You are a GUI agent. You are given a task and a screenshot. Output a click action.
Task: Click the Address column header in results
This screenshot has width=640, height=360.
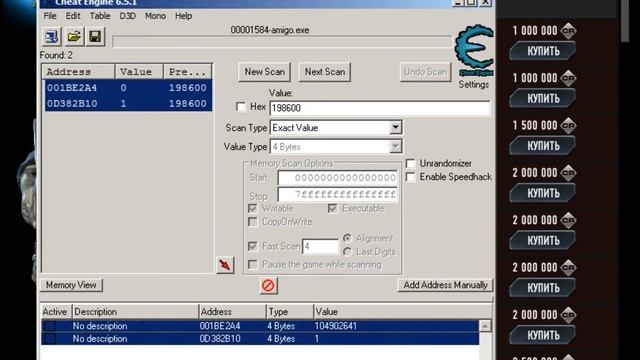[x=79, y=72]
